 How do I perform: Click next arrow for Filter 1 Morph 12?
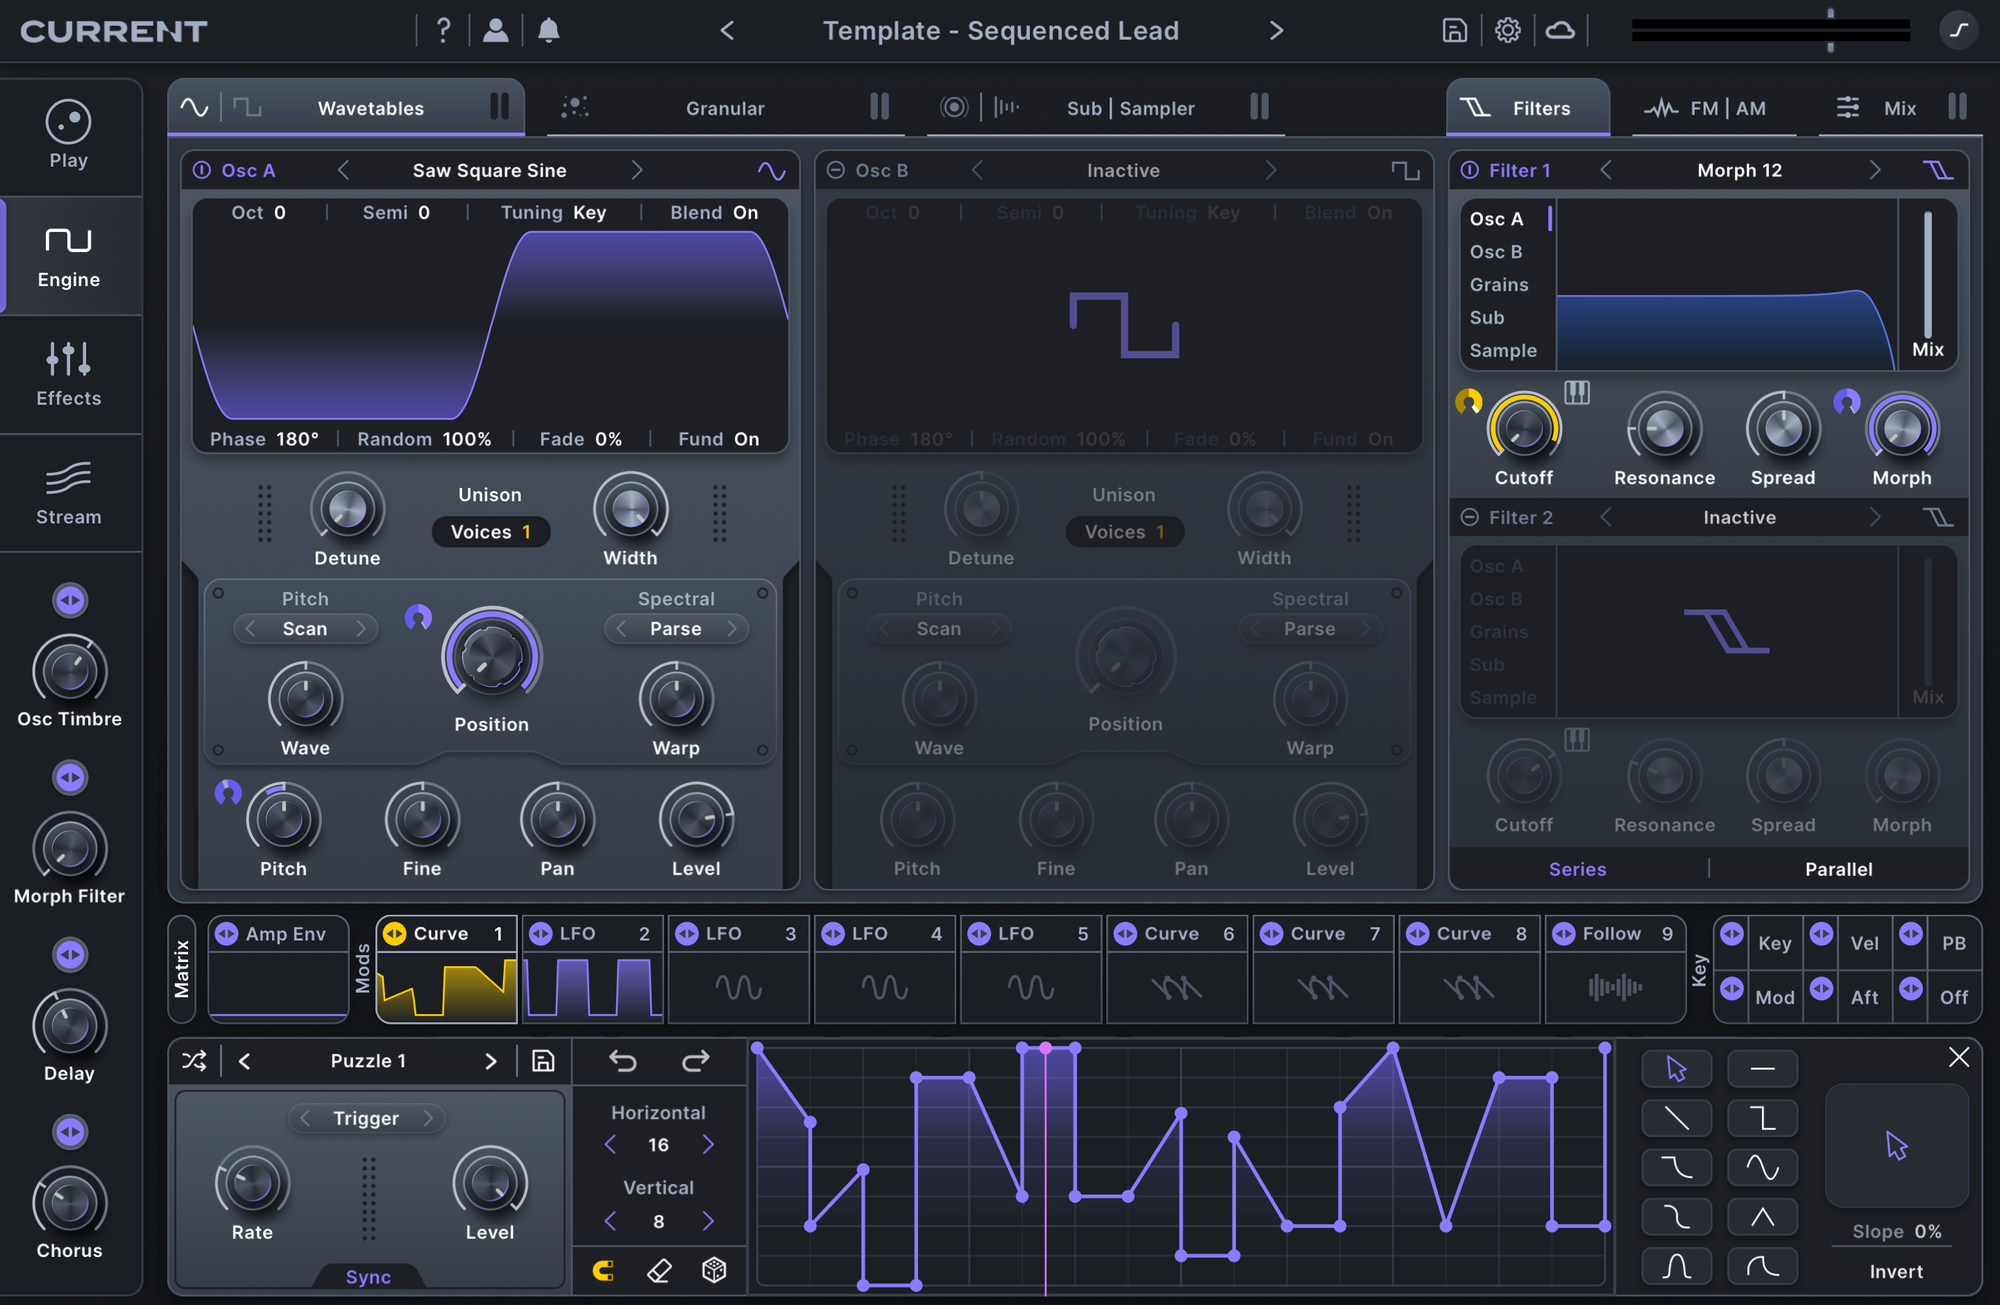(x=1875, y=170)
